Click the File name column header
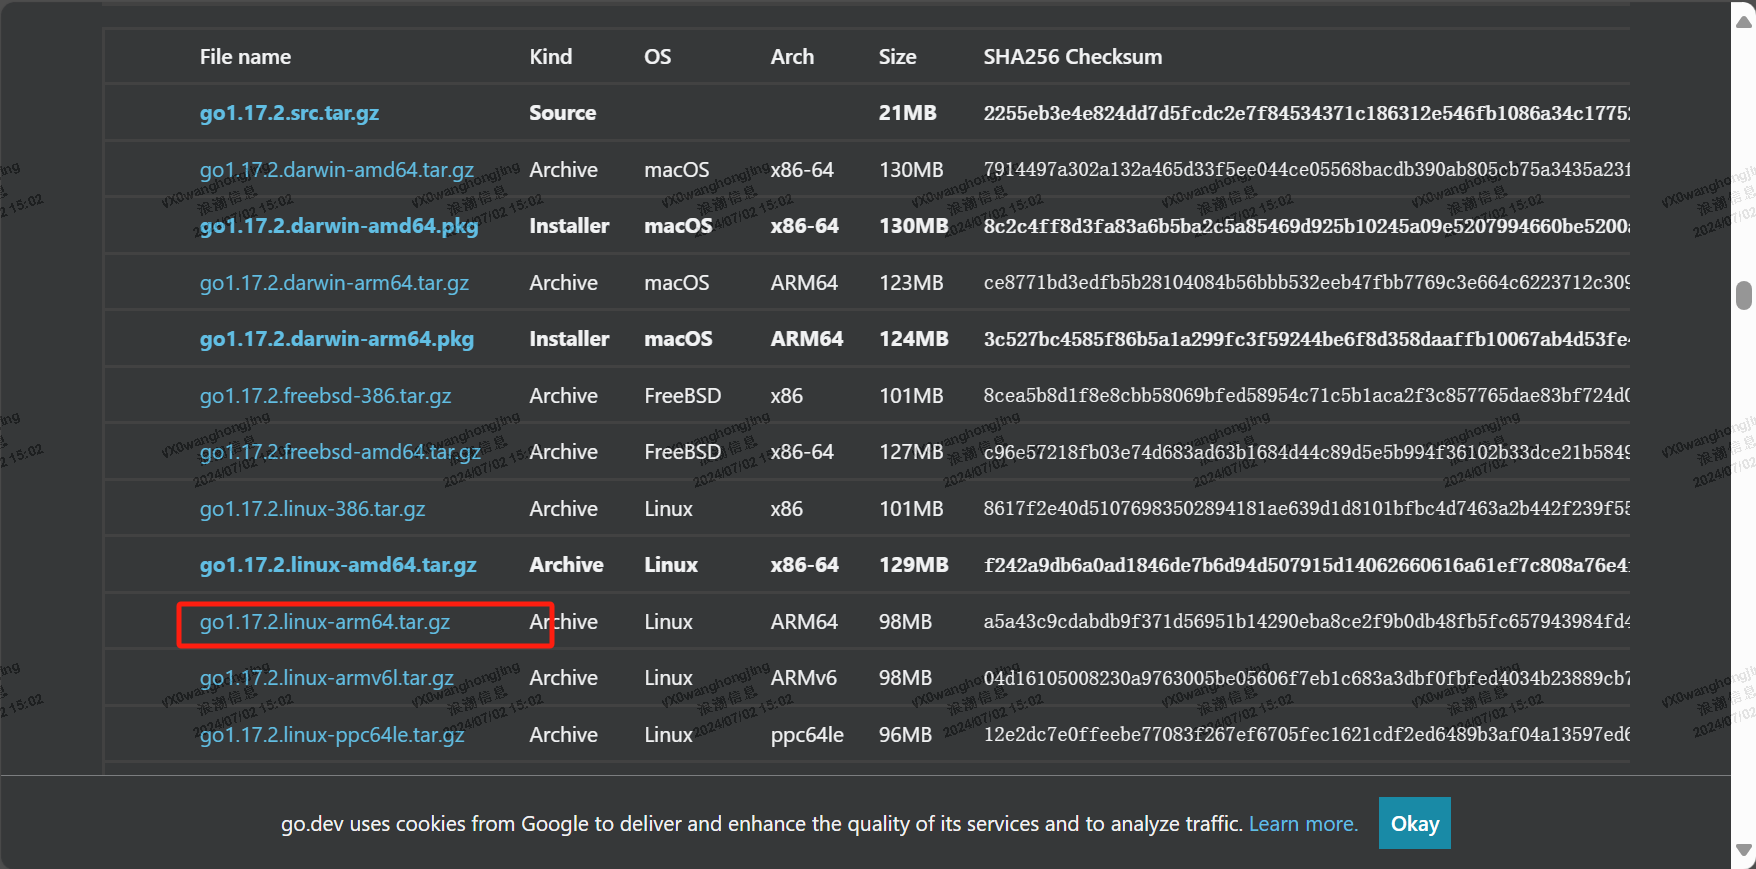The image size is (1756, 869). 245,57
